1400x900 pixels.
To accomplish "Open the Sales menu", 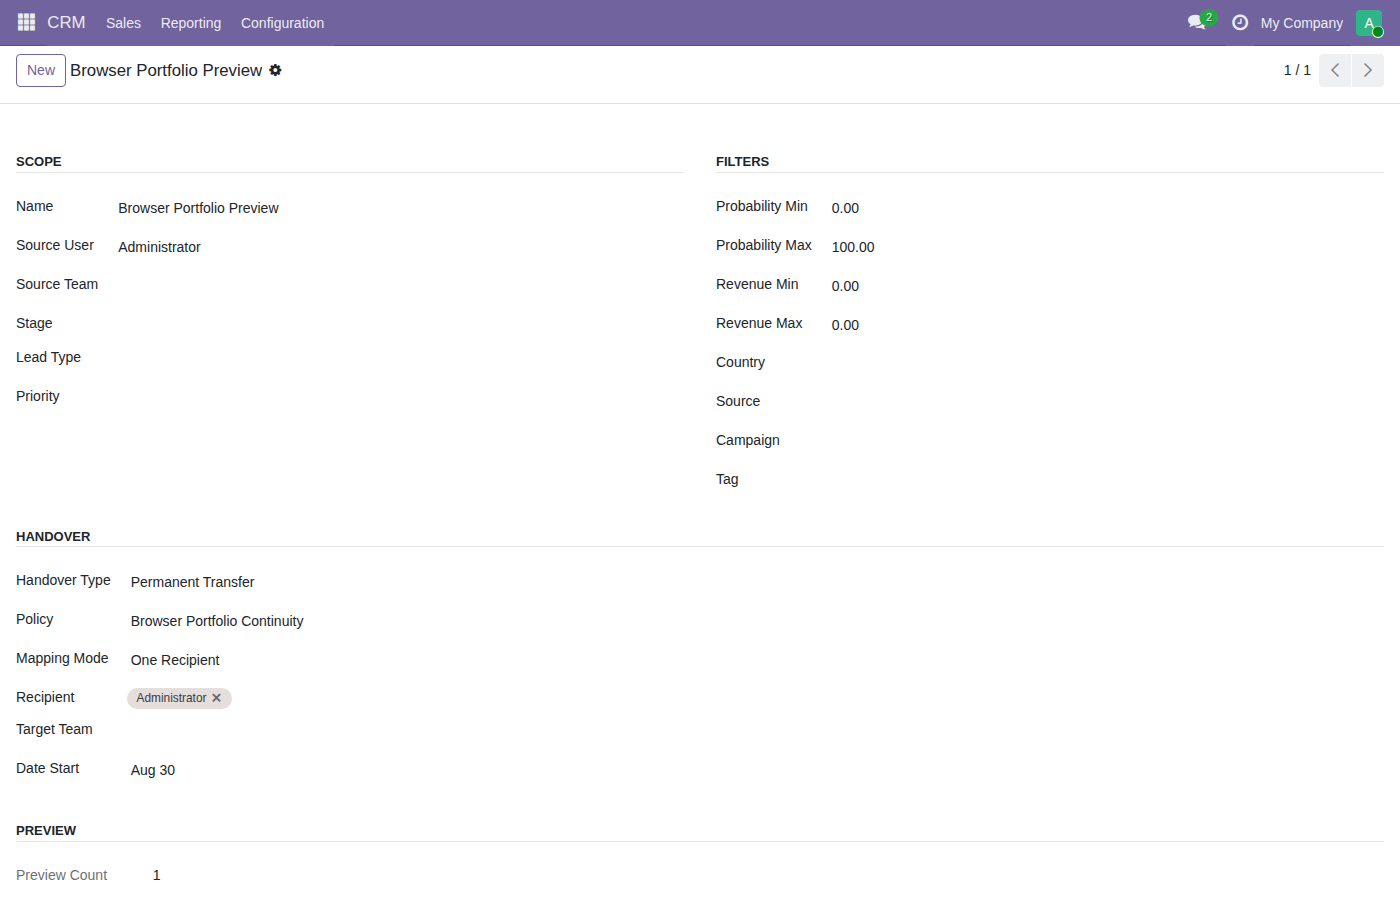I will pyautogui.click(x=123, y=22).
